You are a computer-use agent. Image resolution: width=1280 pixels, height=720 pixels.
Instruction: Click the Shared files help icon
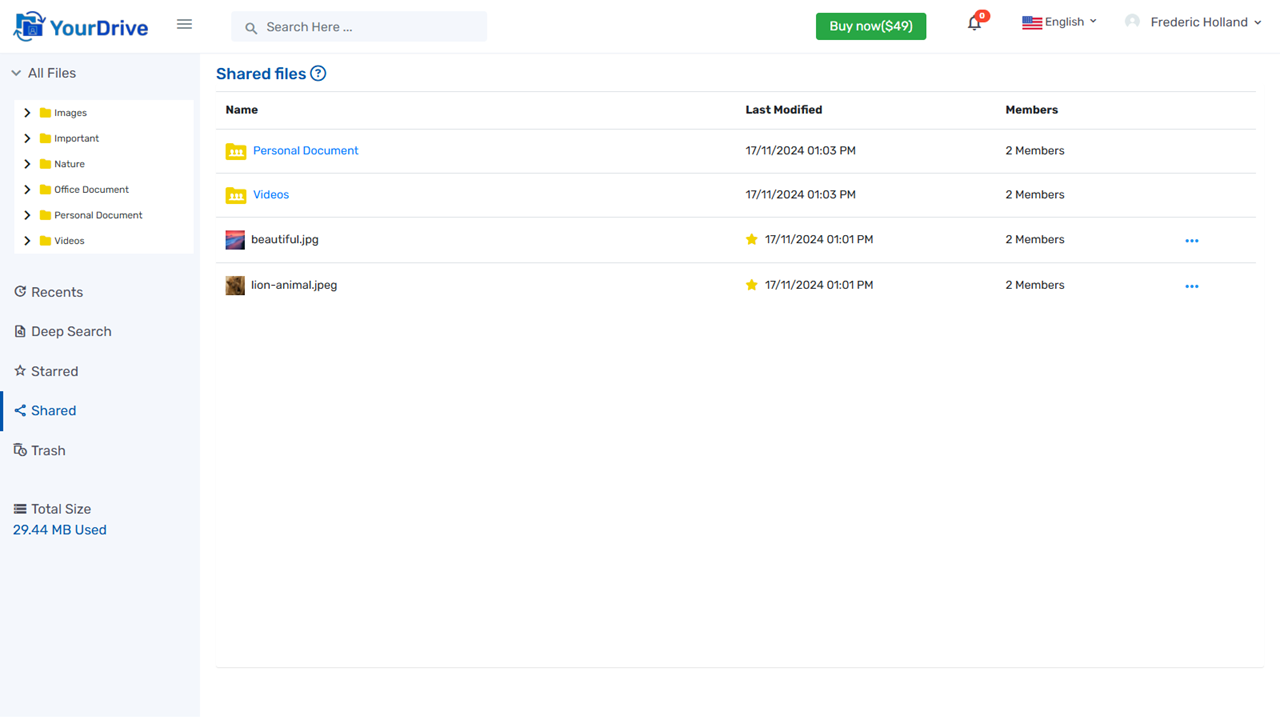318,73
